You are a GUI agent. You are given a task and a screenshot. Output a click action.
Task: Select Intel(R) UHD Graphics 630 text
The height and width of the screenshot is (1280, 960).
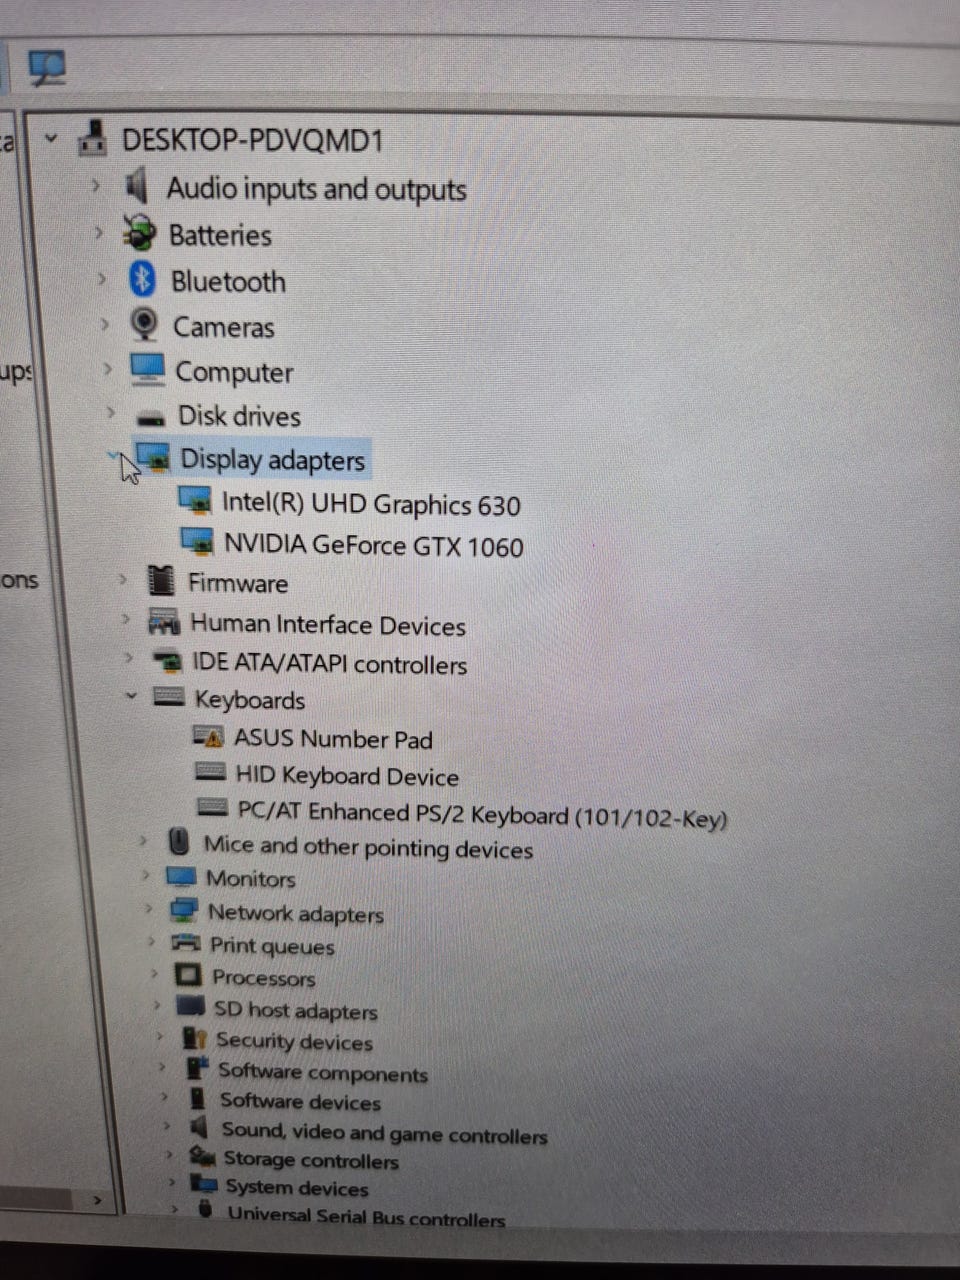coord(371,503)
